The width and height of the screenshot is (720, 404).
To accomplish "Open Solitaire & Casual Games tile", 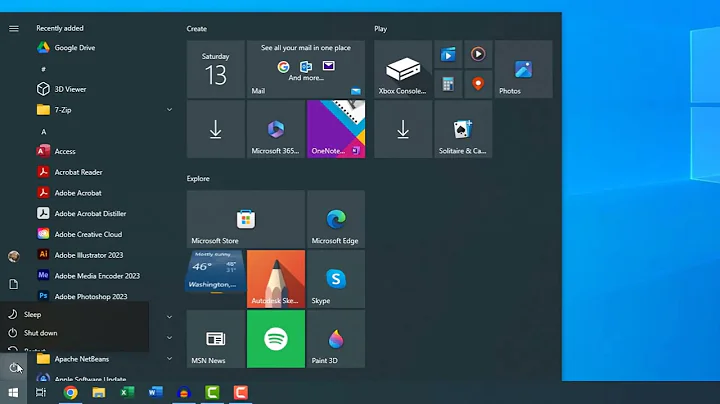I will pyautogui.click(x=463, y=129).
